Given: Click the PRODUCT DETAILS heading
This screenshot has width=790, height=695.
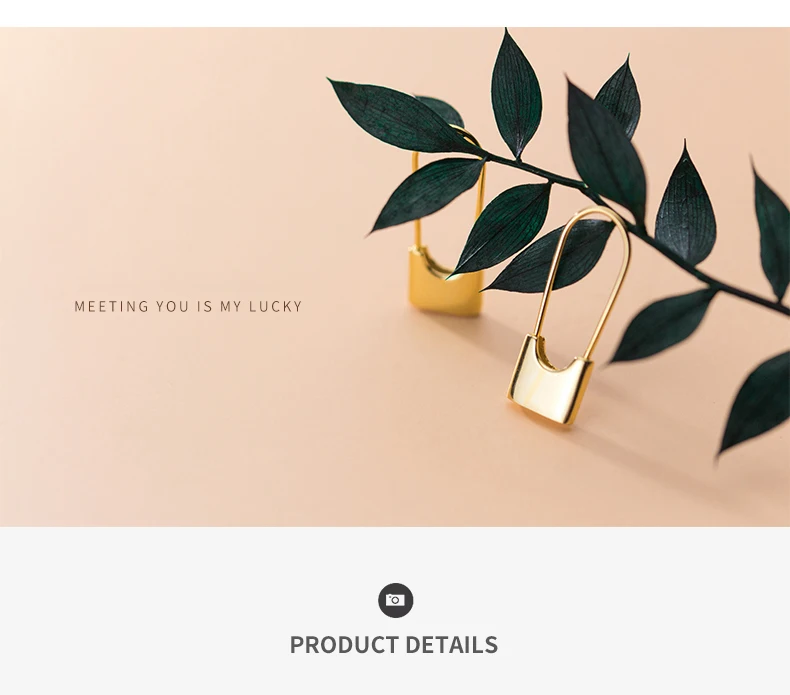Looking at the screenshot, I should point(393,645).
